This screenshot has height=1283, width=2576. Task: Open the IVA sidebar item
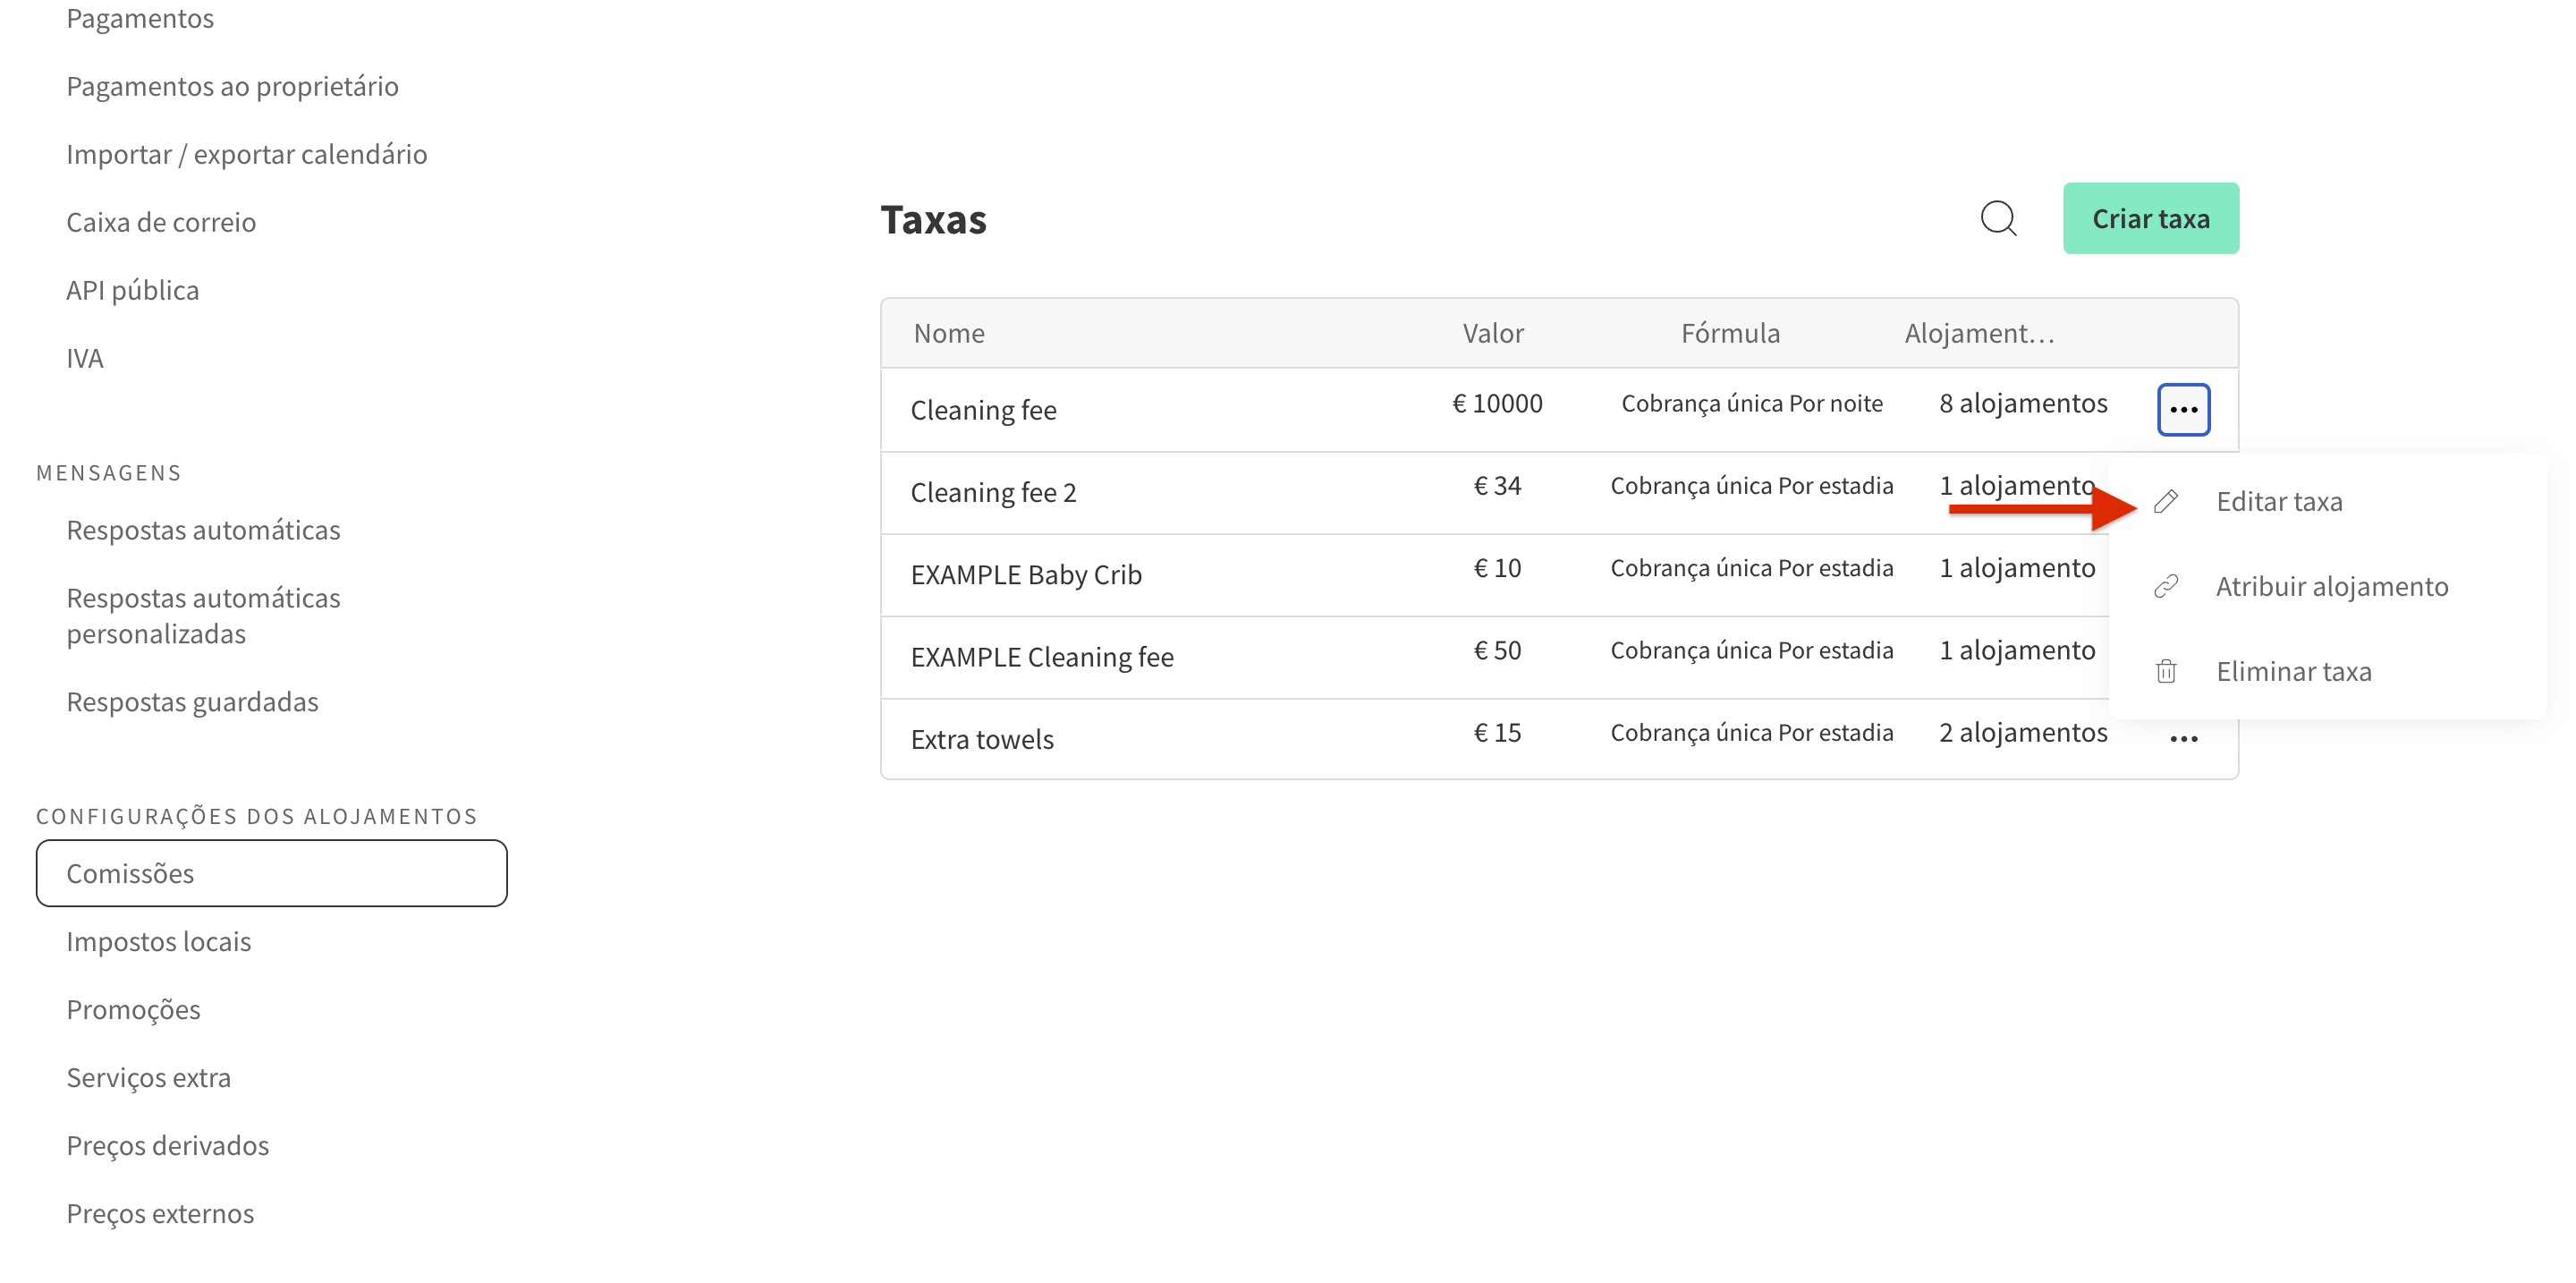[x=84, y=358]
